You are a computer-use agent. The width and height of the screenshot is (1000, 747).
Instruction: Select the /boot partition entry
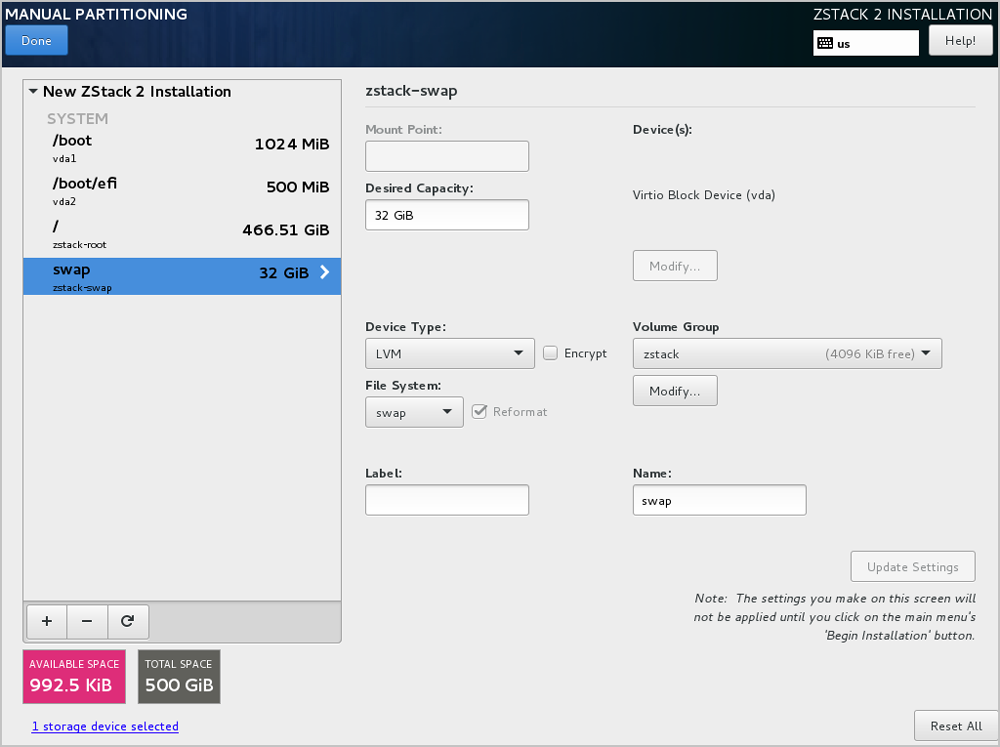[182, 146]
